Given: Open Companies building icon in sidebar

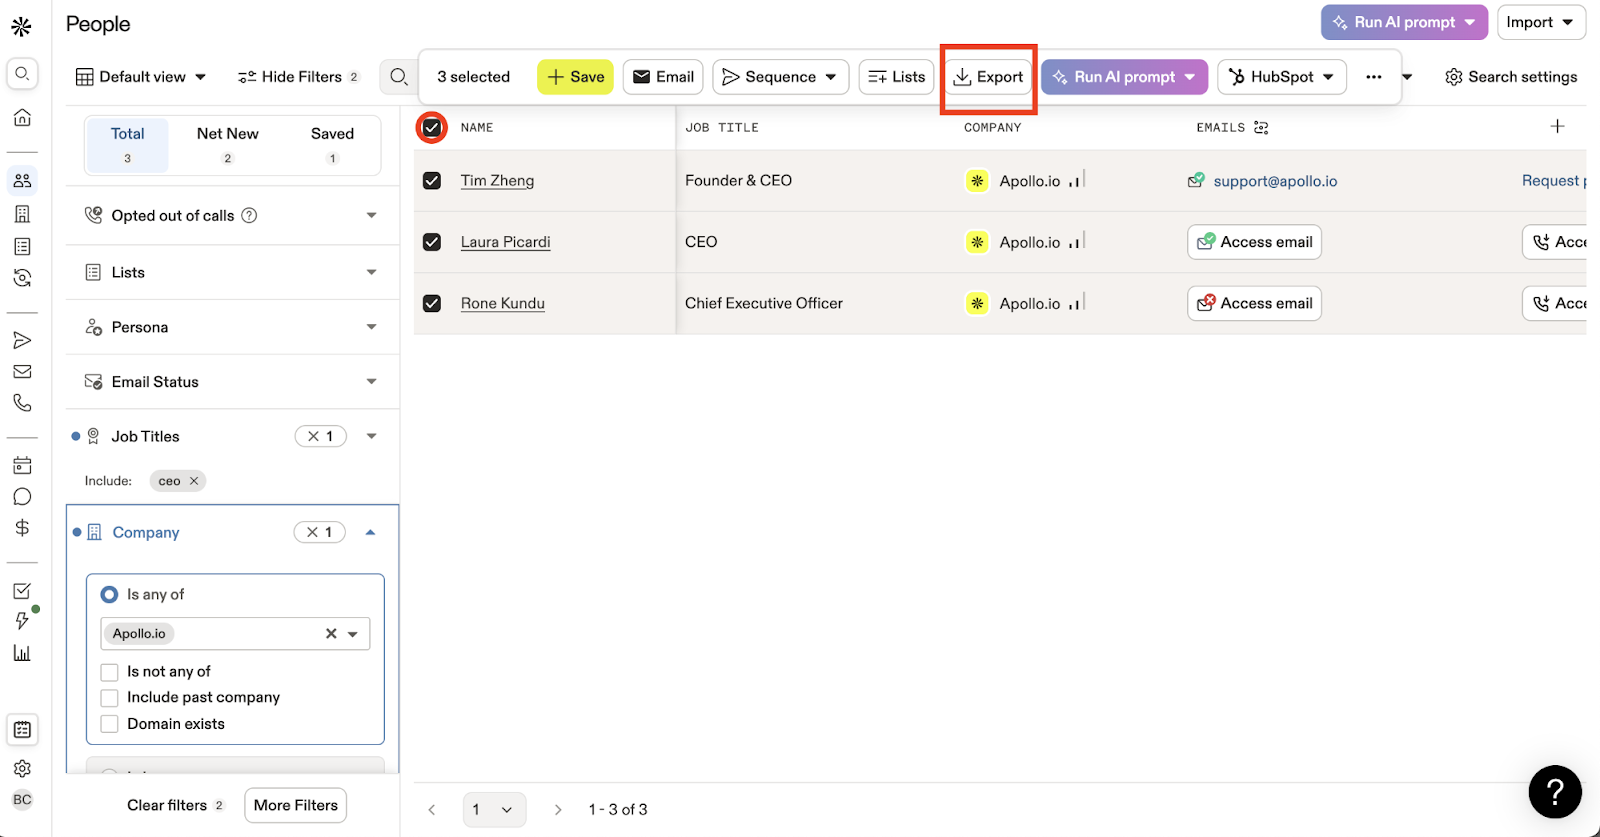Looking at the screenshot, I should [22, 214].
